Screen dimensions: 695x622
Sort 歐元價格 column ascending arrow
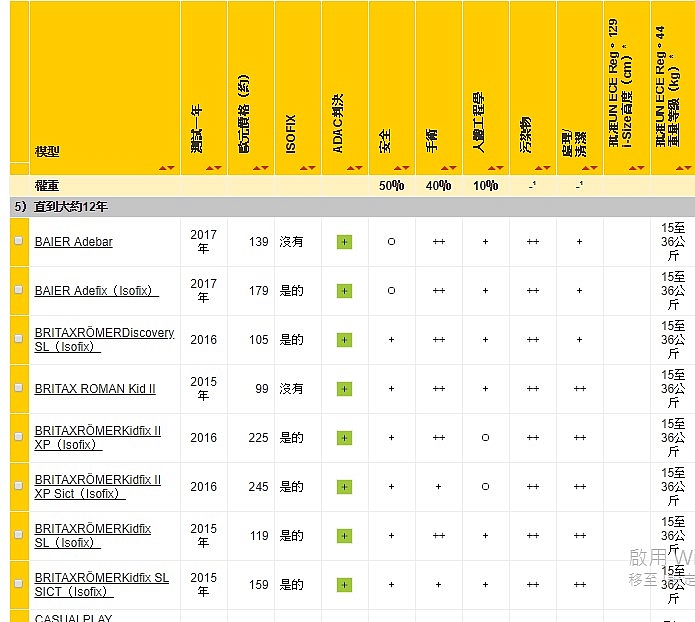point(257,168)
